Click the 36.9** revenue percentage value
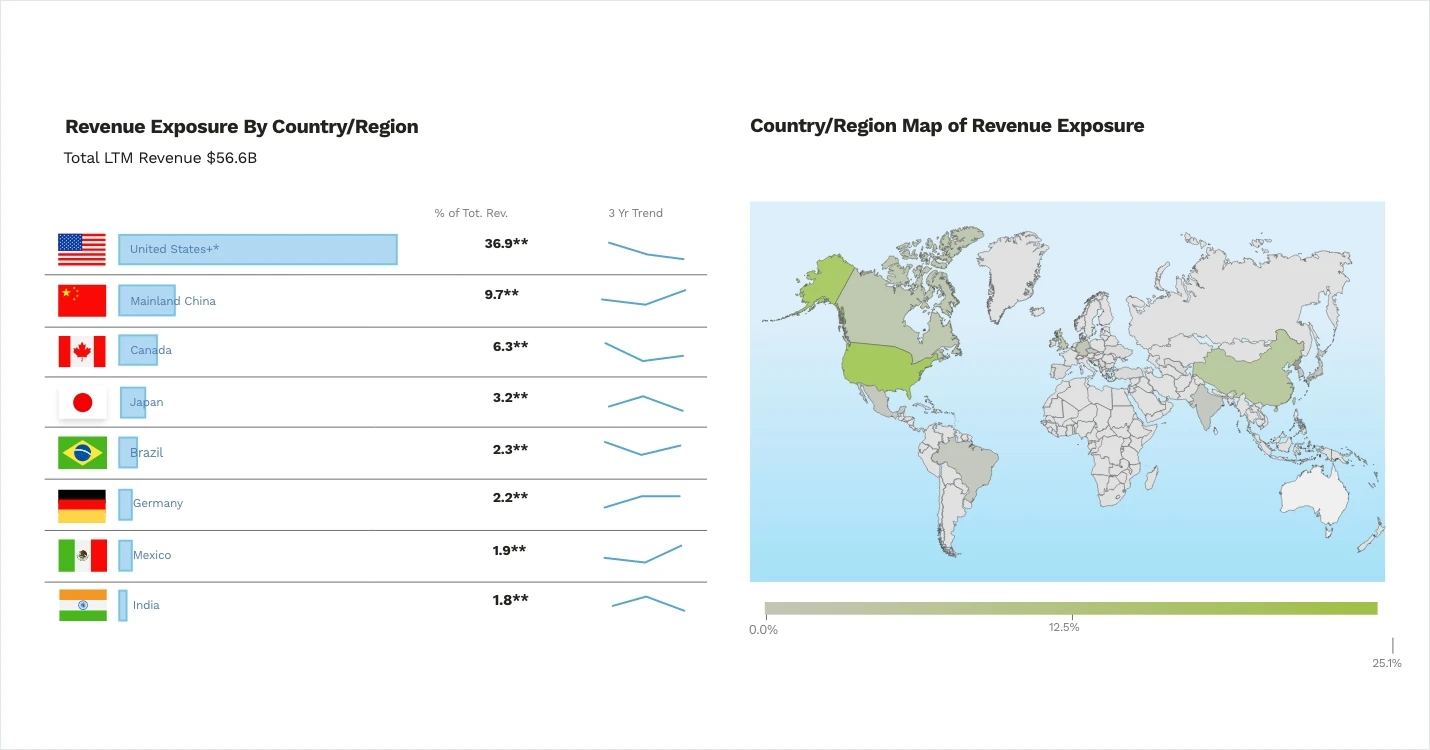 pyautogui.click(x=505, y=243)
